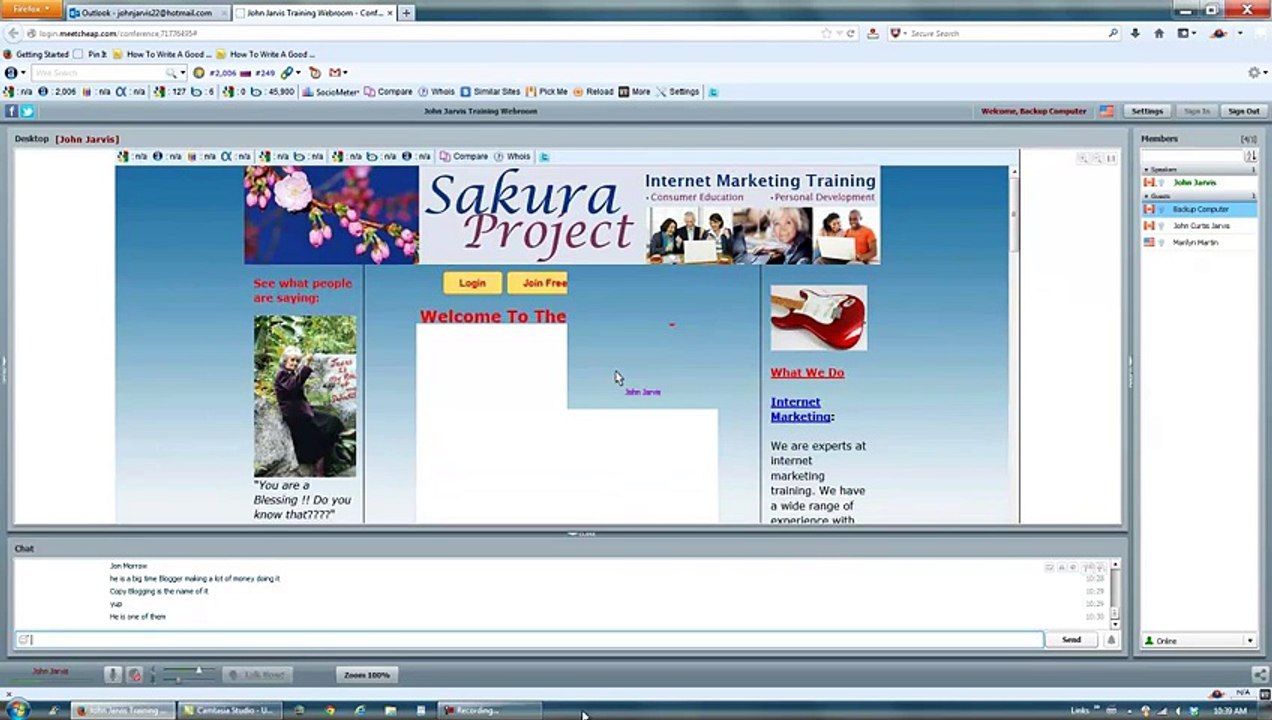Select Marilyn Martin in members list

(x=1200, y=242)
